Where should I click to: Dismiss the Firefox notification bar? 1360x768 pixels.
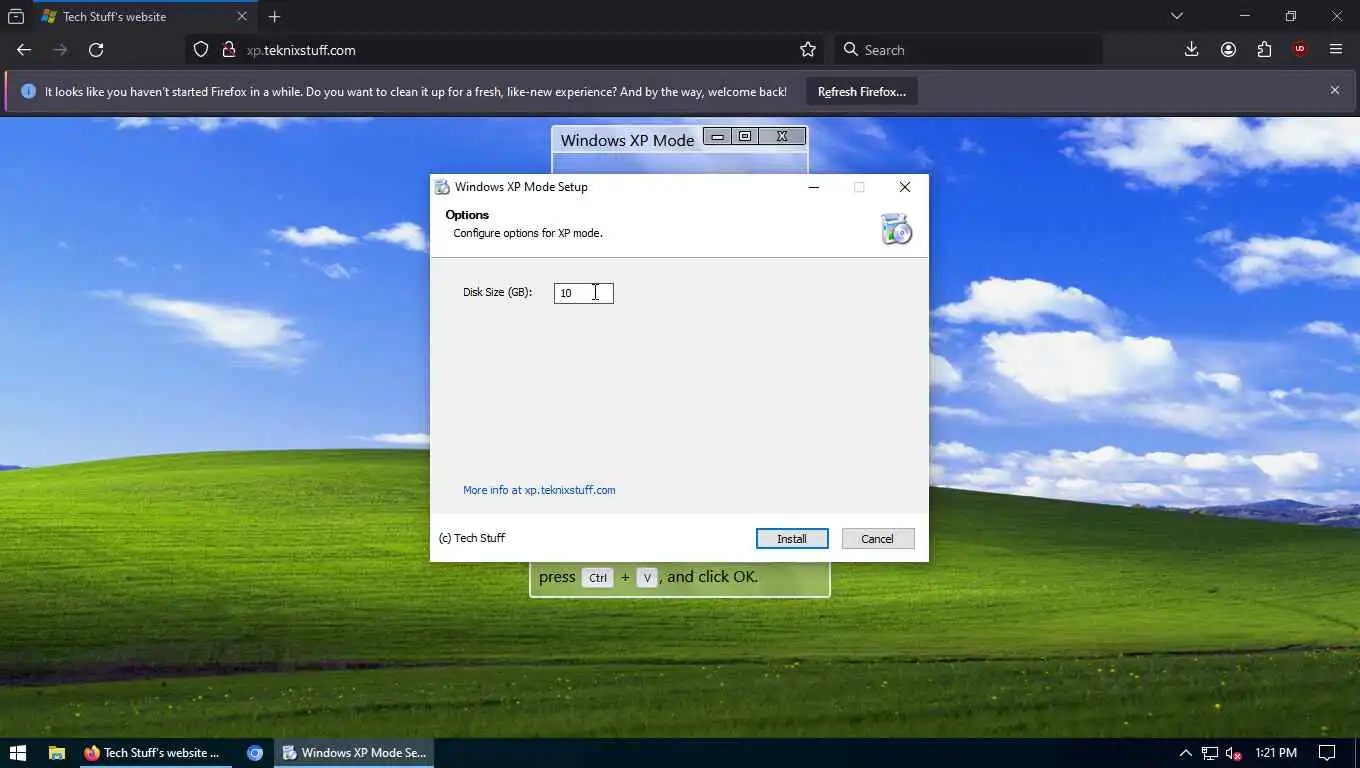(1334, 91)
